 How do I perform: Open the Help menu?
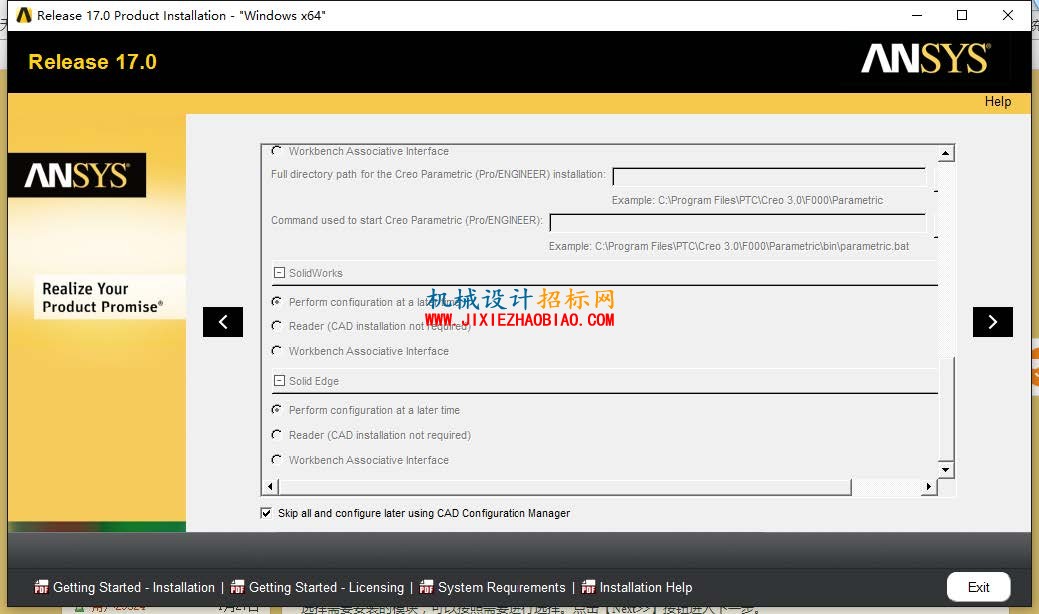997,101
